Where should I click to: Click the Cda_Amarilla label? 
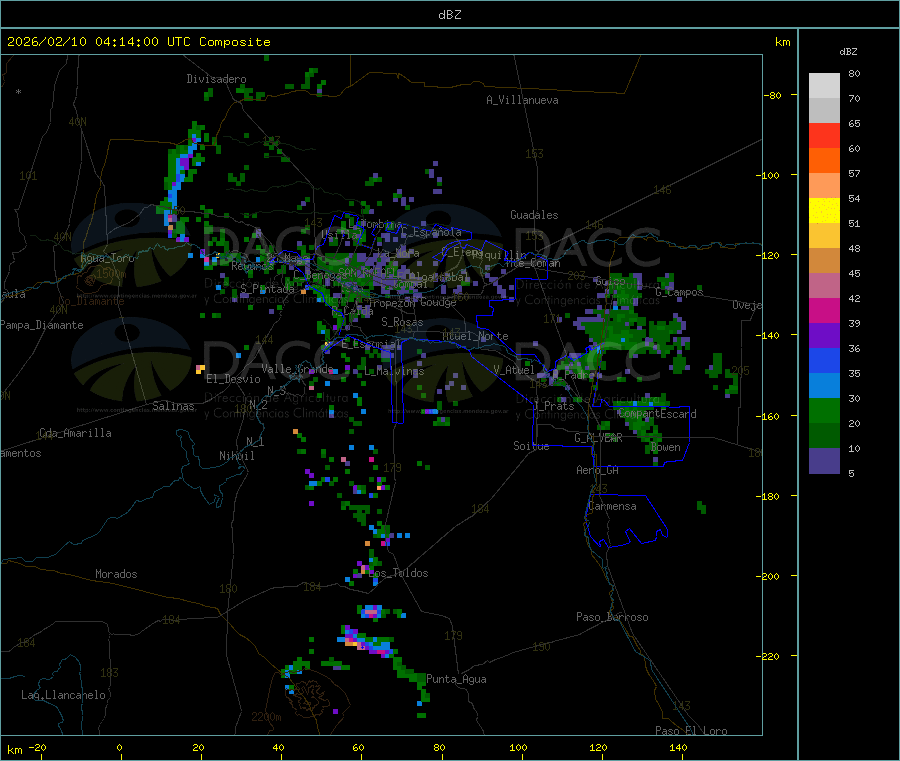[x=75, y=433]
